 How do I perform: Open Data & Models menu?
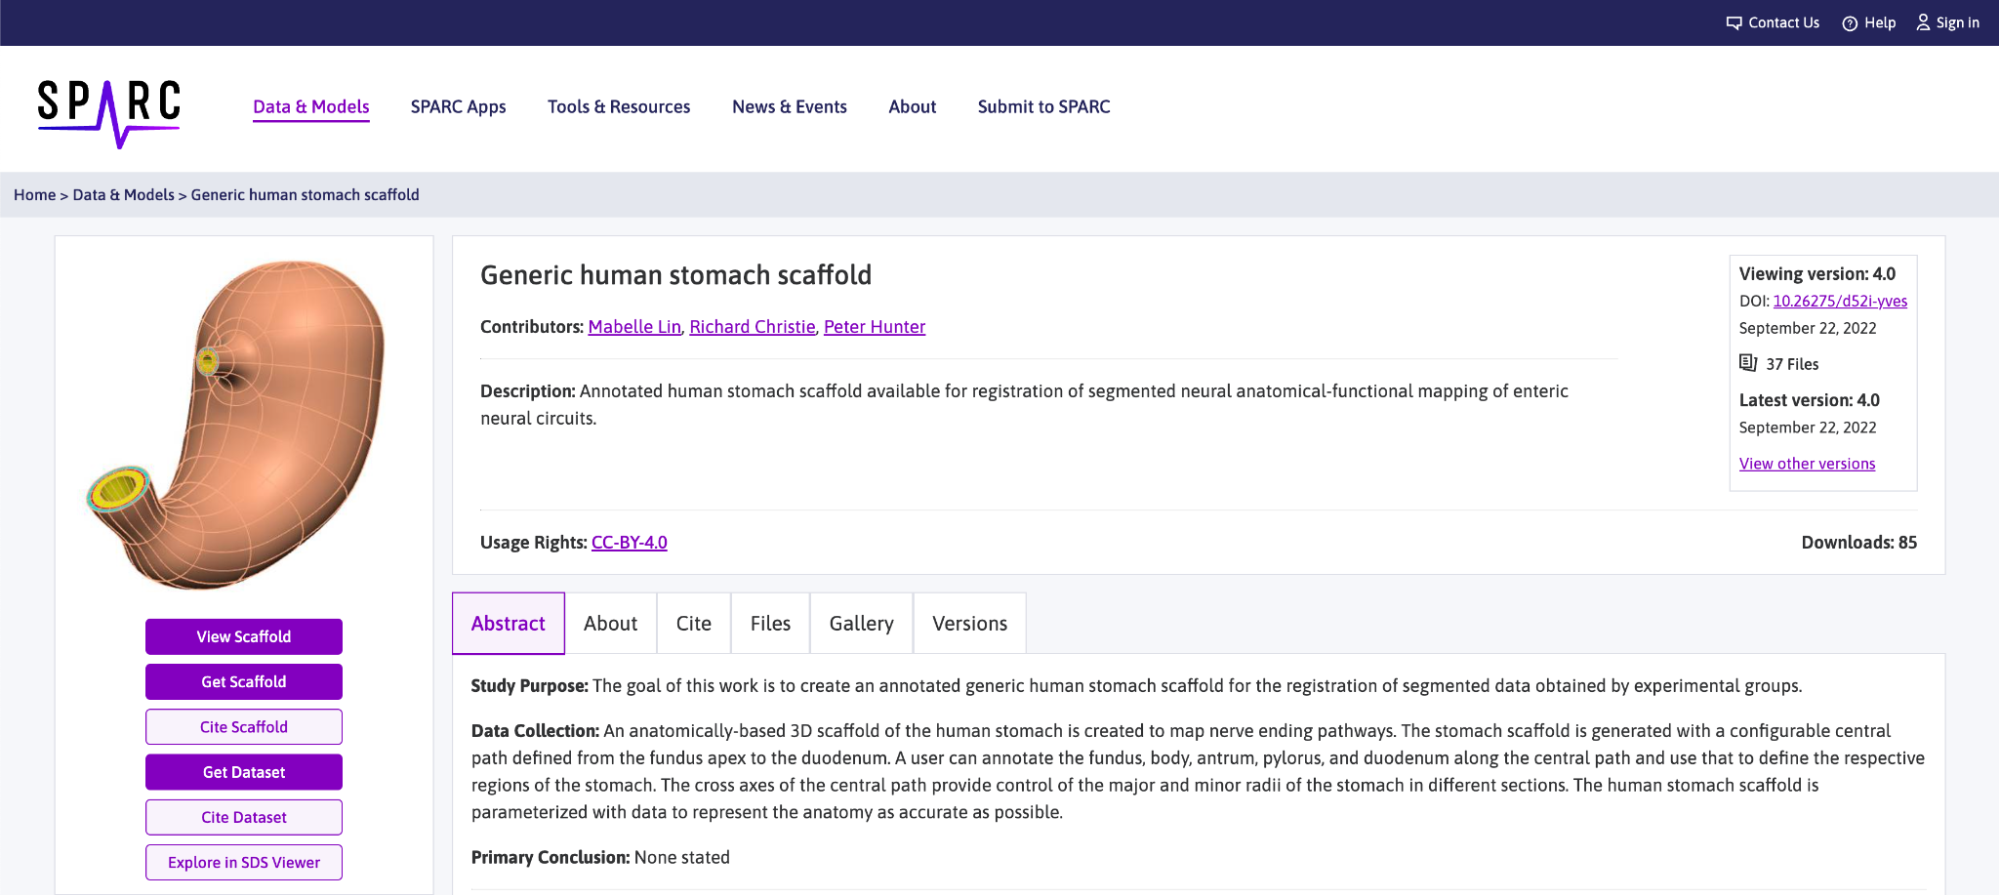click(x=311, y=107)
